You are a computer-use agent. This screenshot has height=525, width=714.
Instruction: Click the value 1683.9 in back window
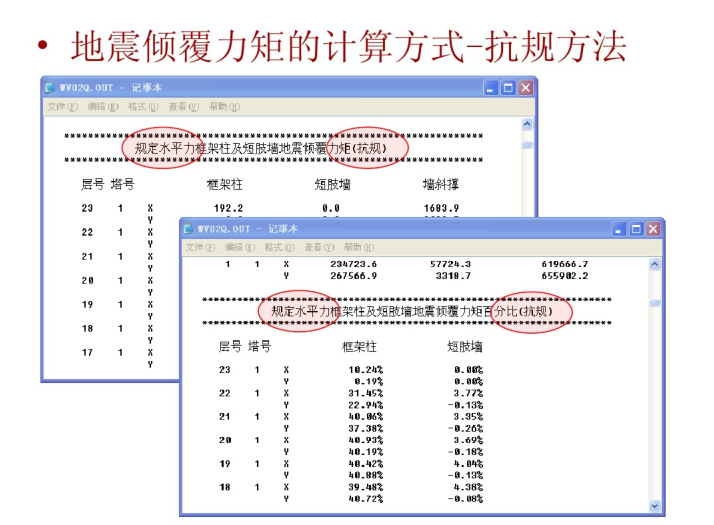441,208
